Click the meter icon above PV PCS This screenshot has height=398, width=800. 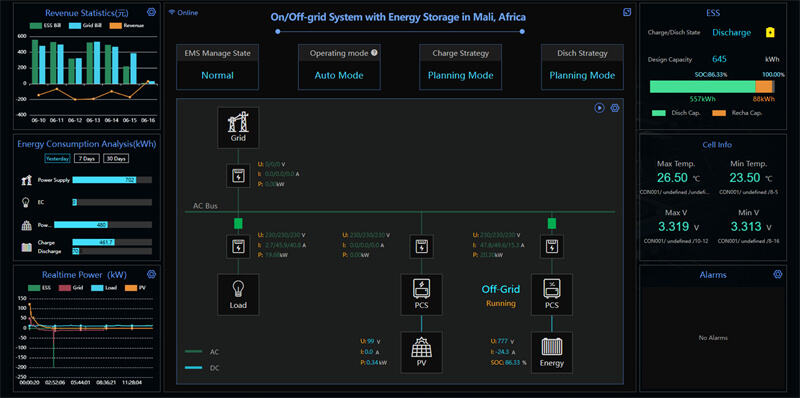point(421,246)
